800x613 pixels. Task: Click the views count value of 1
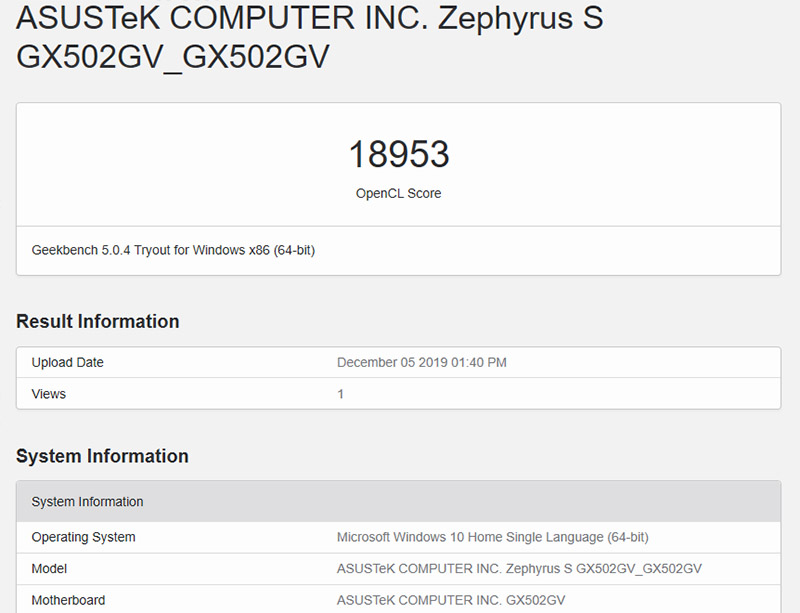(x=341, y=394)
